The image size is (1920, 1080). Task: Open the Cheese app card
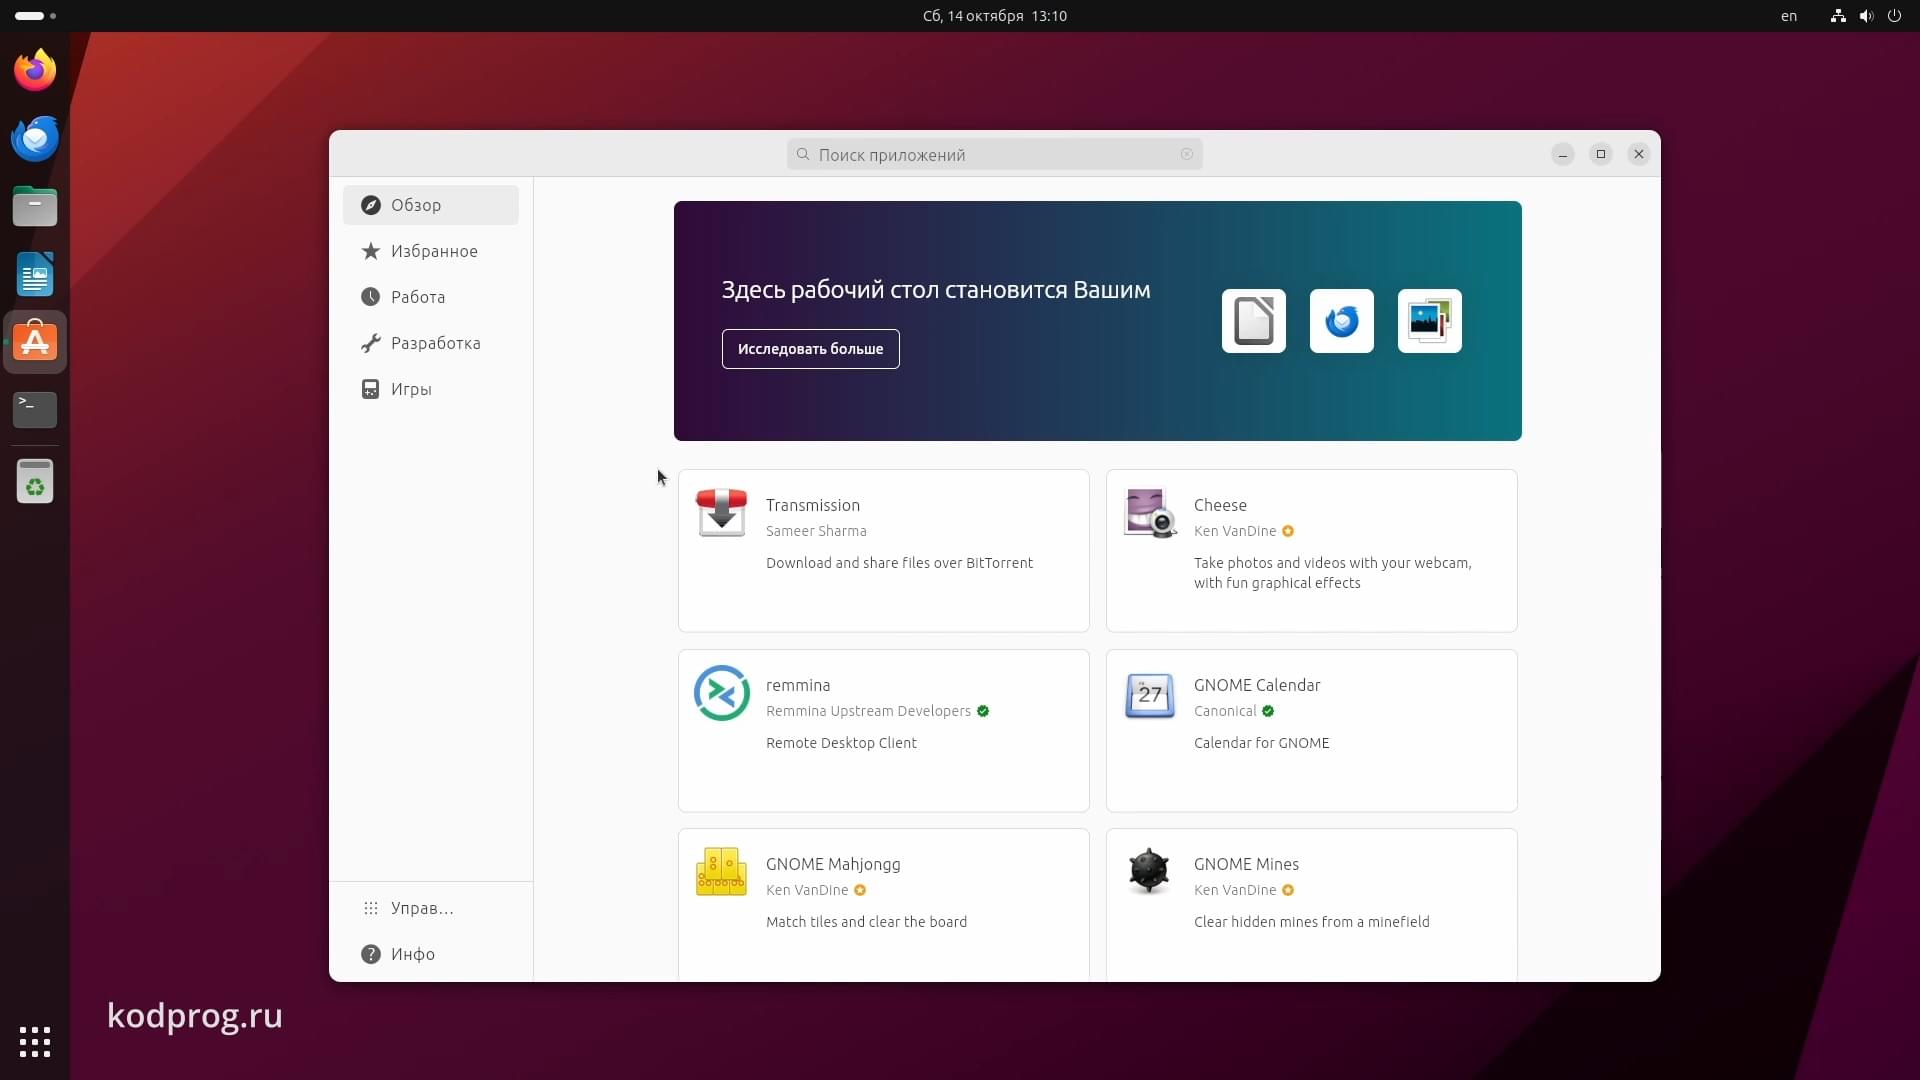click(x=1311, y=551)
